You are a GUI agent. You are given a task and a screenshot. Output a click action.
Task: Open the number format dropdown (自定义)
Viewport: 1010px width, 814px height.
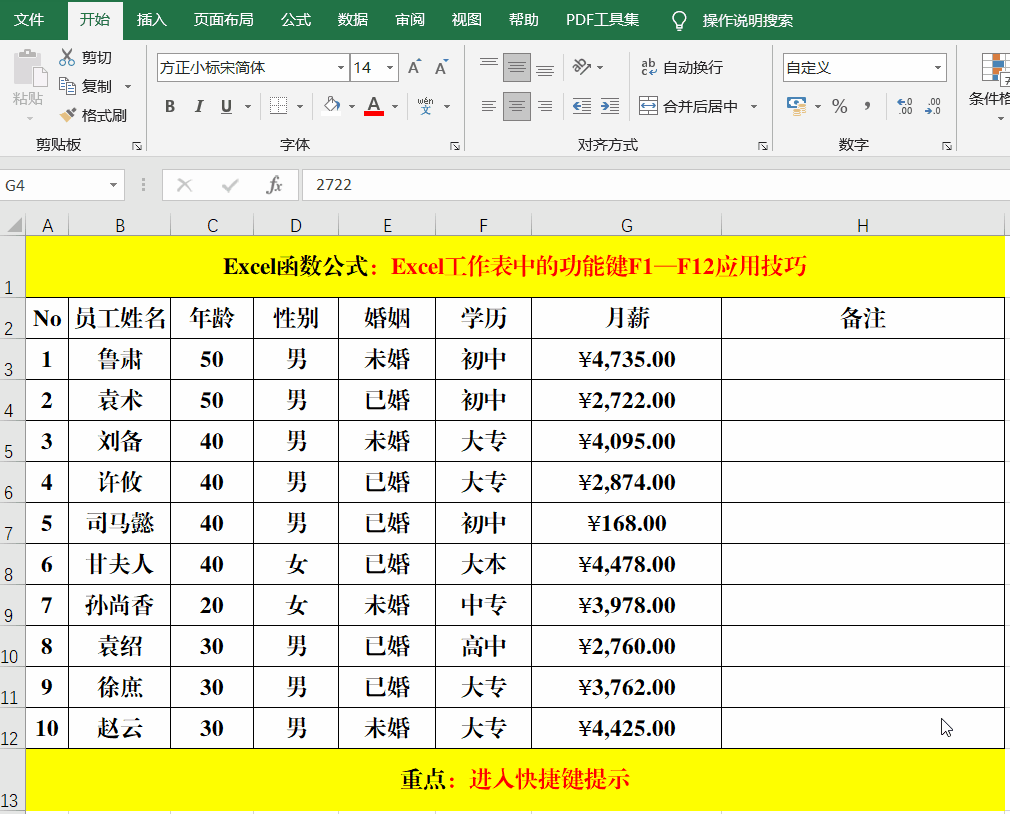point(938,68)
